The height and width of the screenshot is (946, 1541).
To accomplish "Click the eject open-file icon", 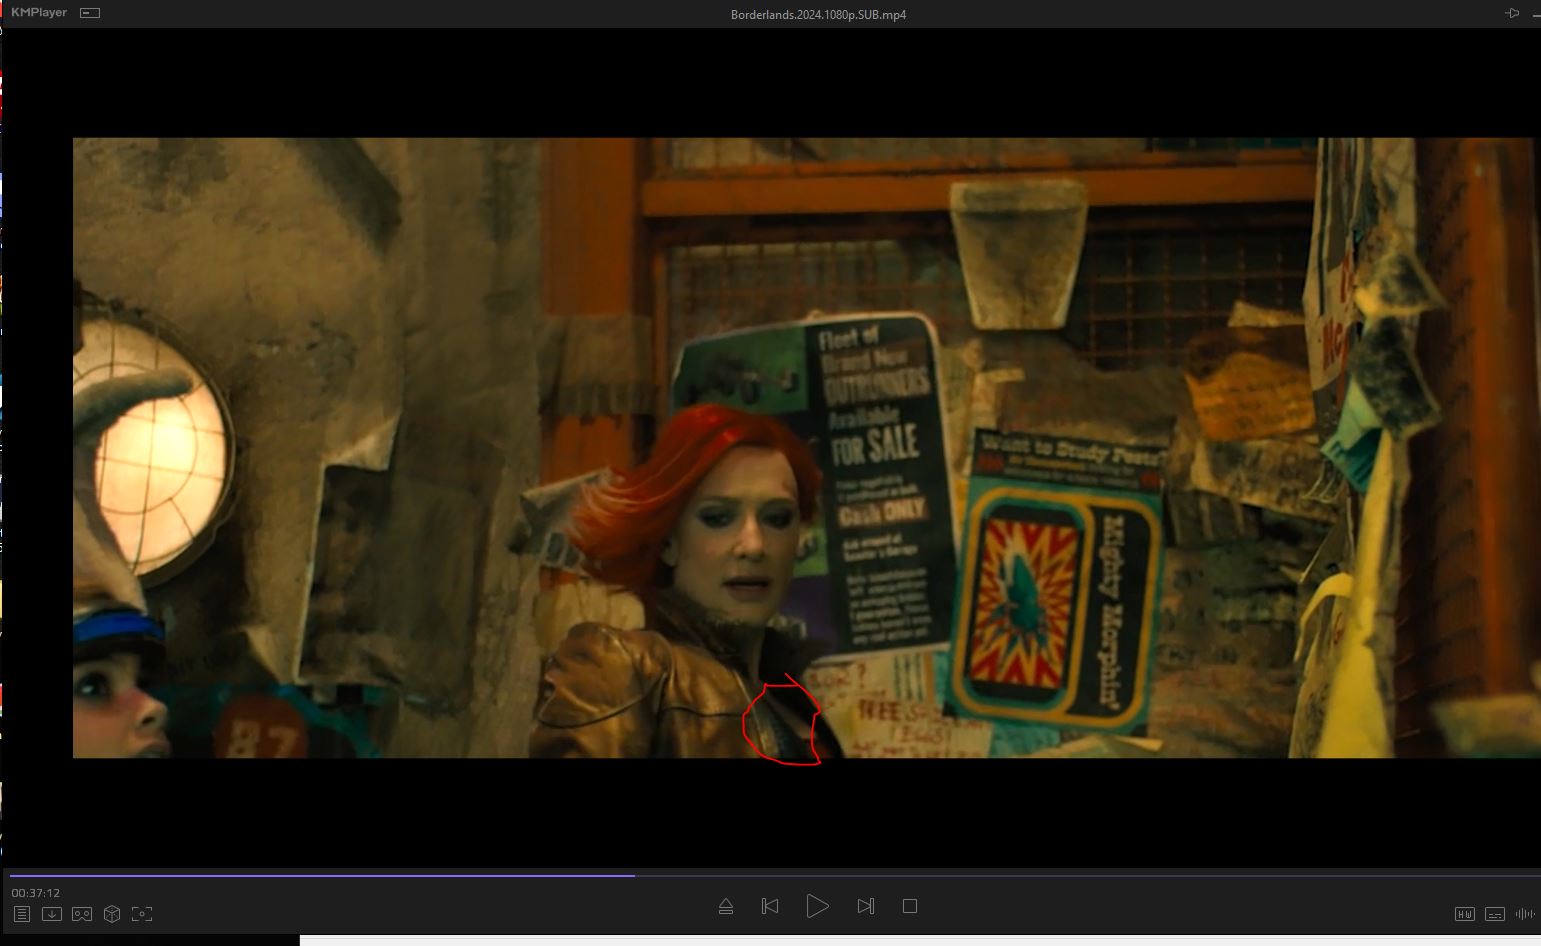I will [726, 906].
